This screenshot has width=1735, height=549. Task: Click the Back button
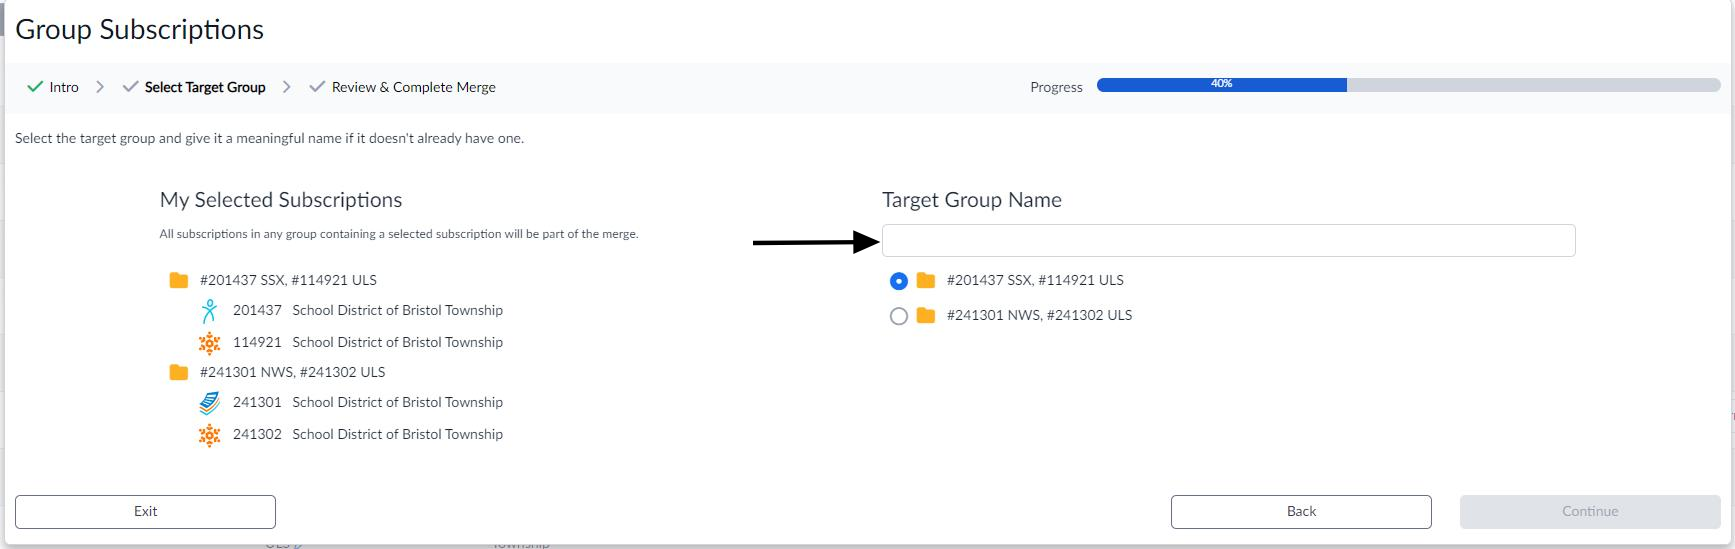pyautogui.click(x=1301, y=511)
